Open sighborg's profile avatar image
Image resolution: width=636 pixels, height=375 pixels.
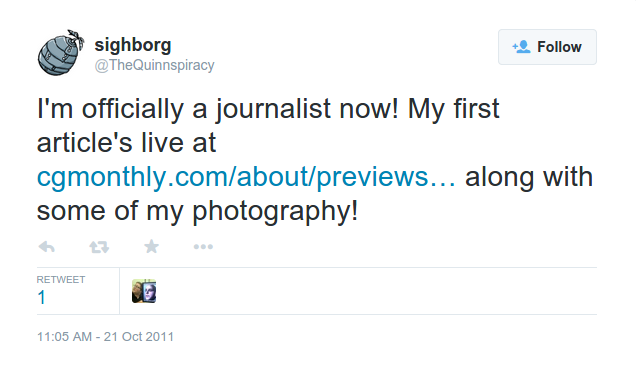tap(61, 52)
